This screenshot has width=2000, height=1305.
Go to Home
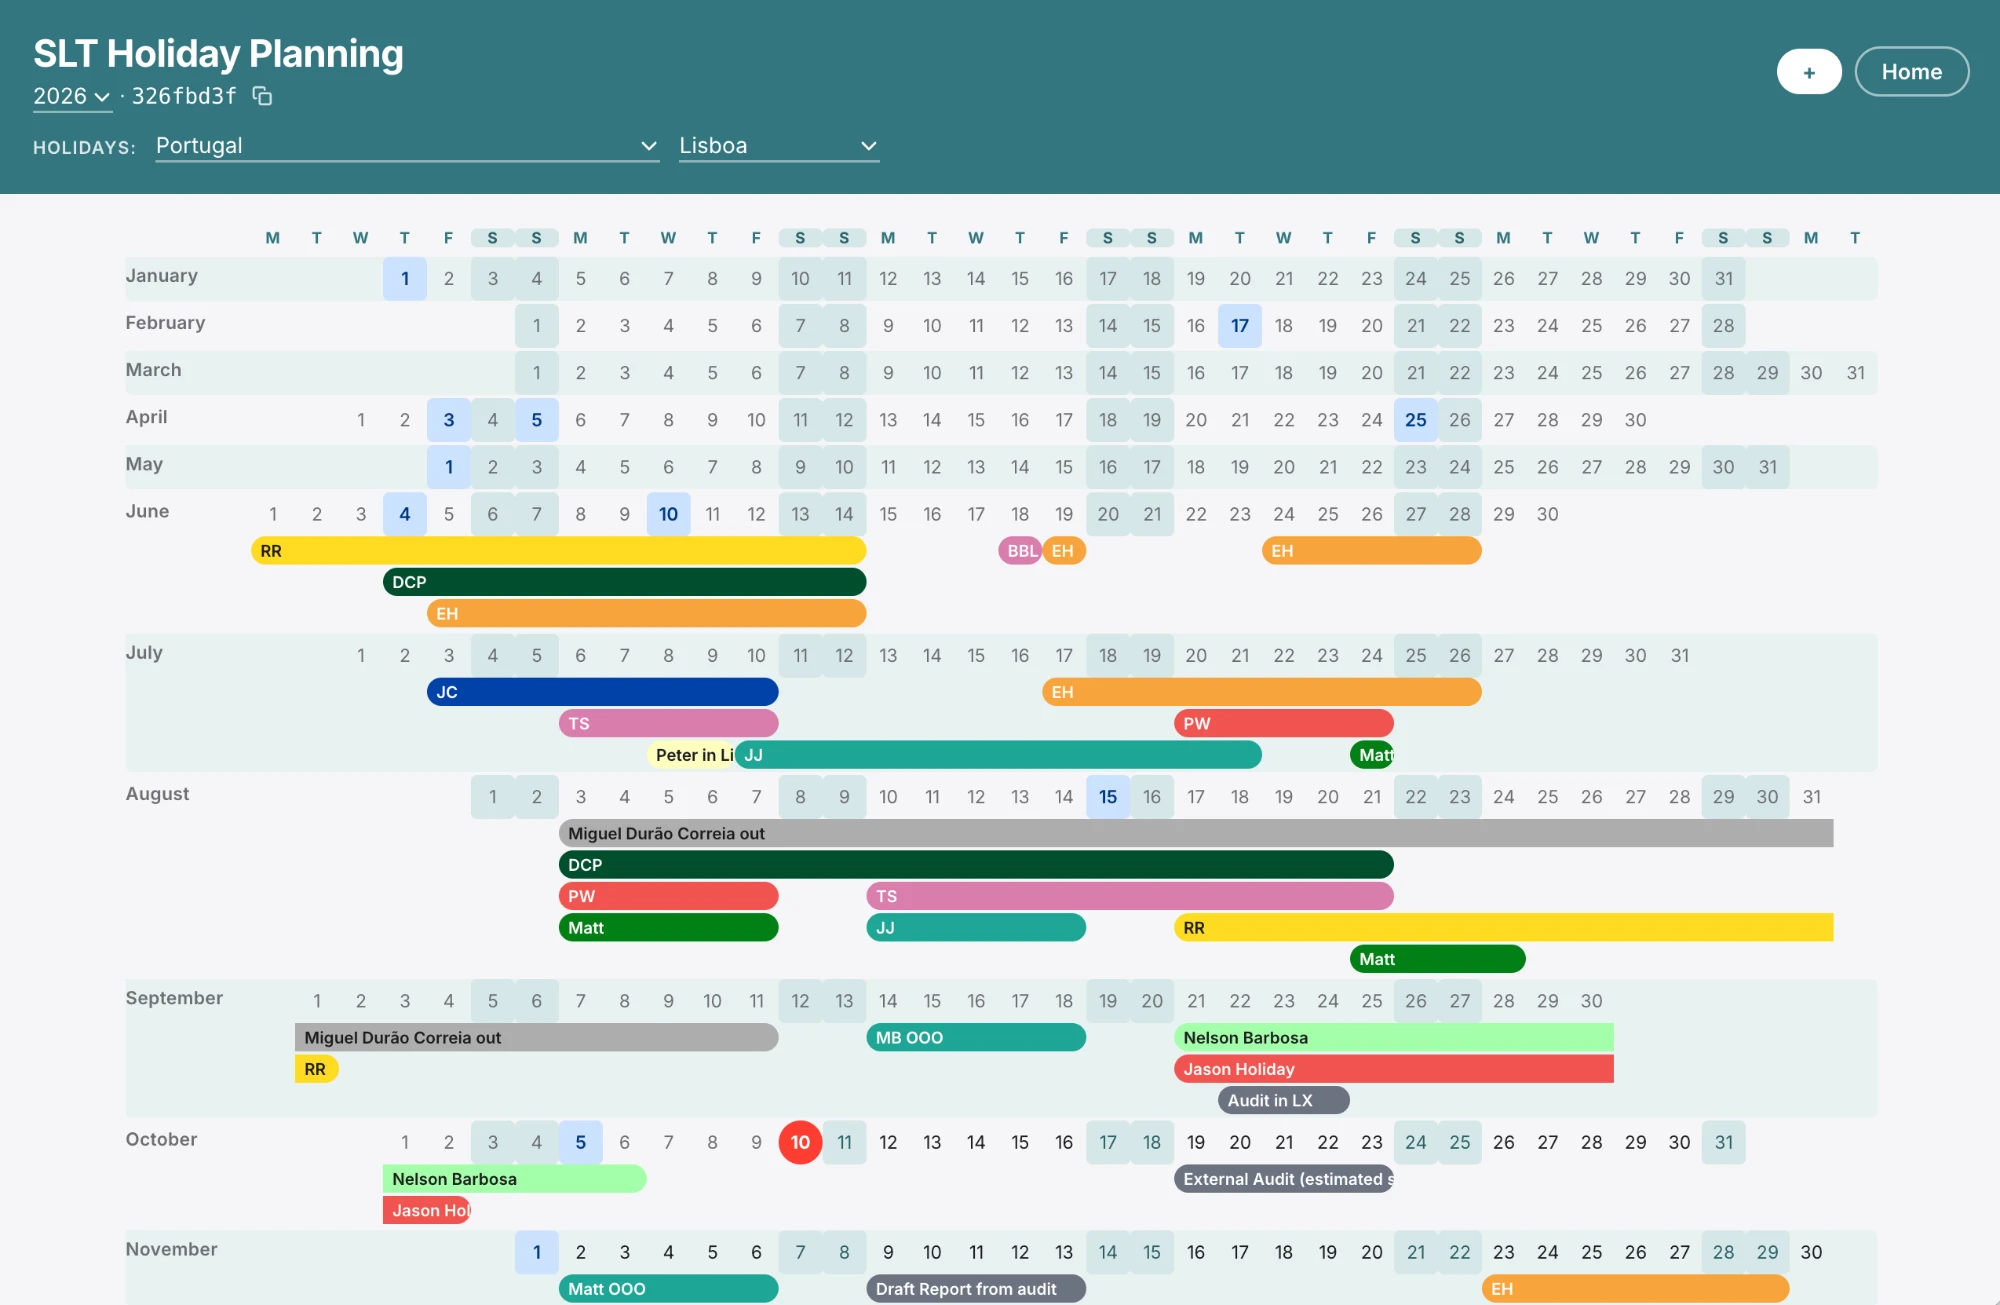[x=1911, y=72]
